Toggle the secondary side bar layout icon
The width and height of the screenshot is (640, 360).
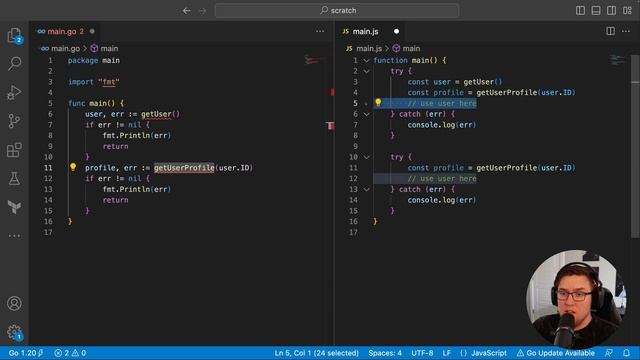tap(611, 11)
